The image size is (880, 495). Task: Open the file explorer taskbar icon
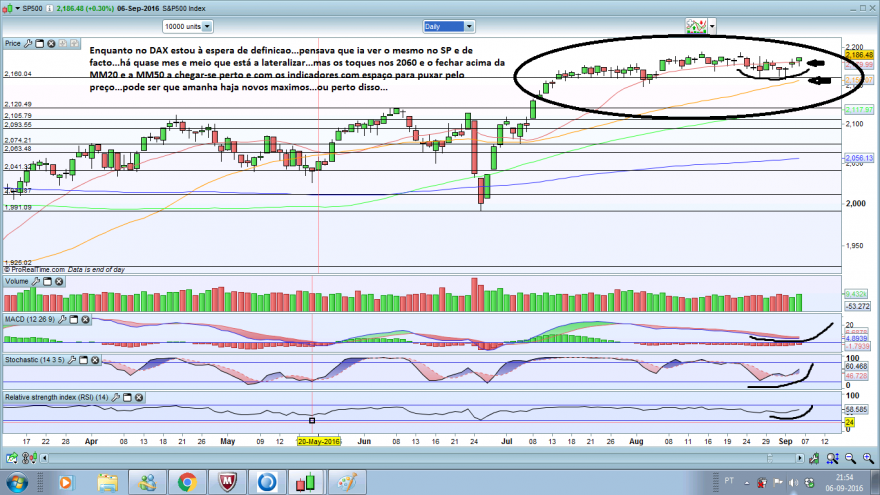[107, 482]
